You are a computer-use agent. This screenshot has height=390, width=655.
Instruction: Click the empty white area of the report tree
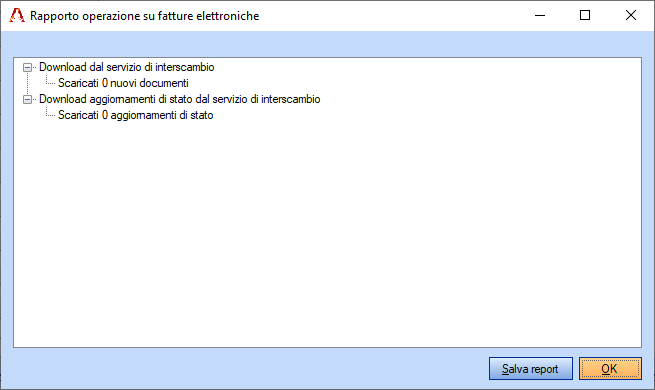328,234
